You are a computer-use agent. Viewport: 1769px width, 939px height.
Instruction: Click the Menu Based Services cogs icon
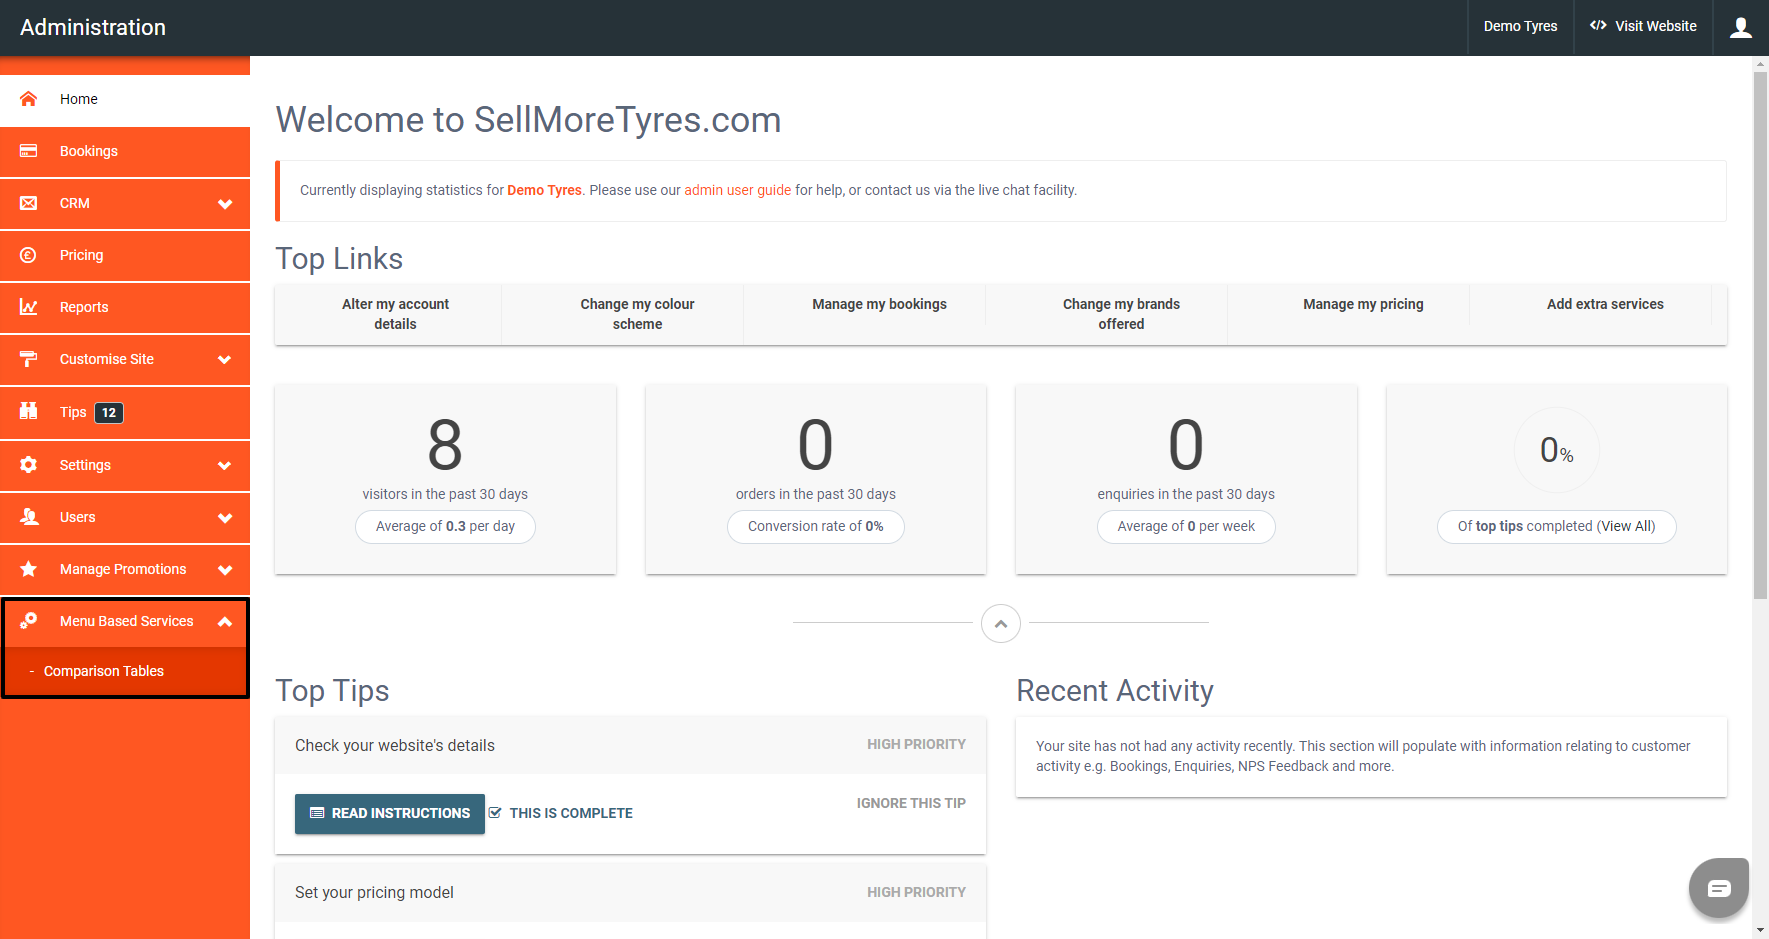[28, 621]
